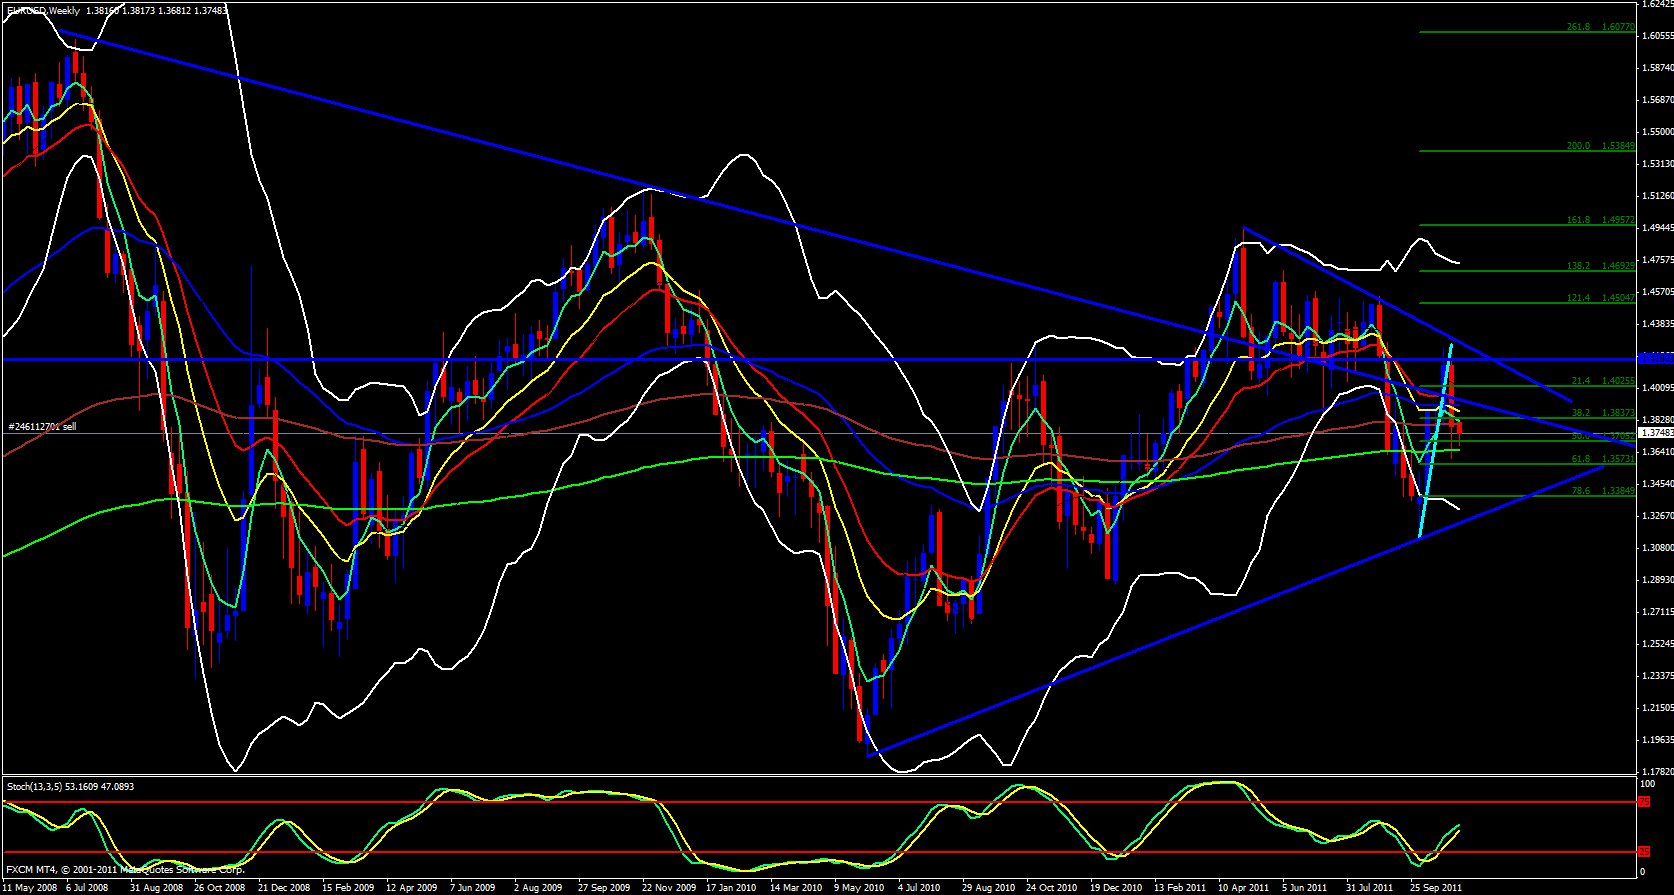Click the 4 Jul 2010 date label
The height and width of the screenshot is (895, 1674).
click(x=919, y=888)
